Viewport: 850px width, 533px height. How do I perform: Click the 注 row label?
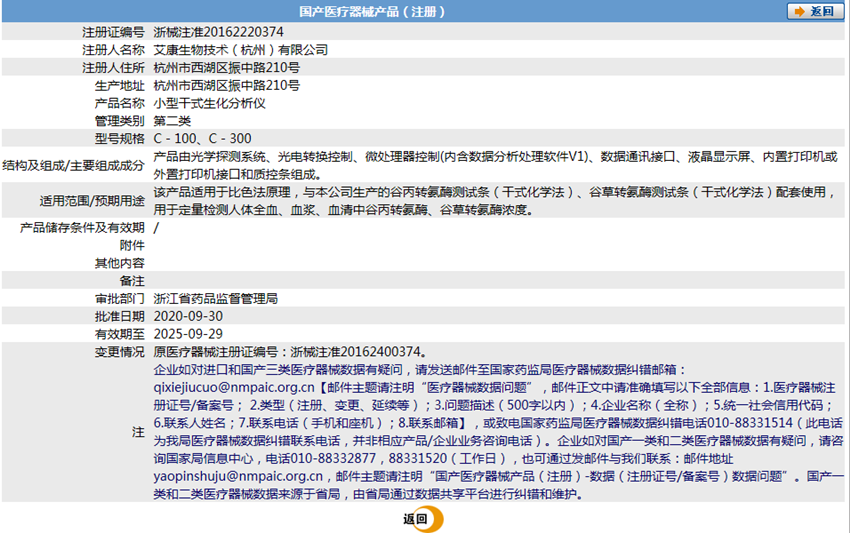click(138, 432)
